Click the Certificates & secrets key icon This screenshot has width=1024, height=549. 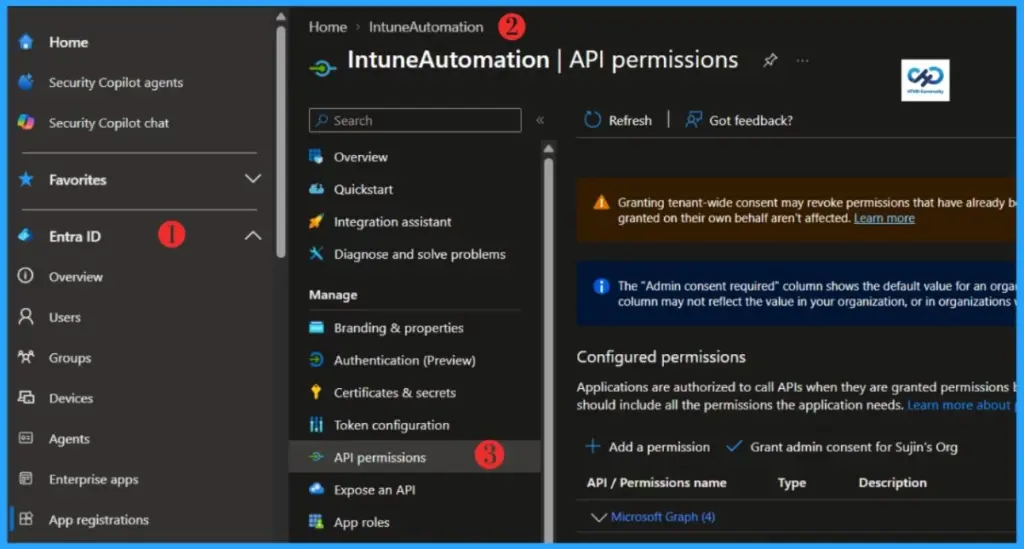coord(316,392)
